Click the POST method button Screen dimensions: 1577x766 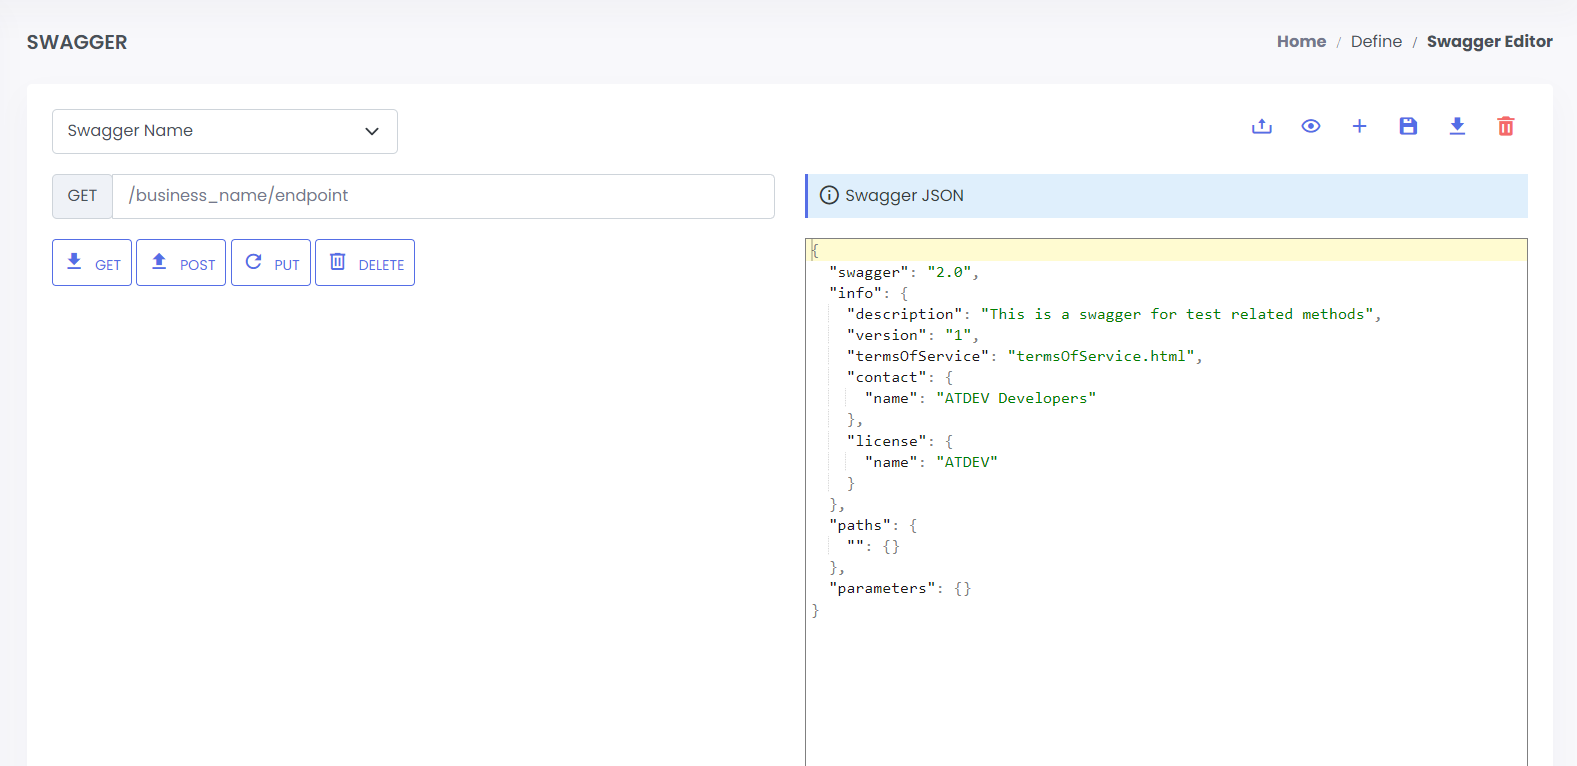tap(181, 263)
